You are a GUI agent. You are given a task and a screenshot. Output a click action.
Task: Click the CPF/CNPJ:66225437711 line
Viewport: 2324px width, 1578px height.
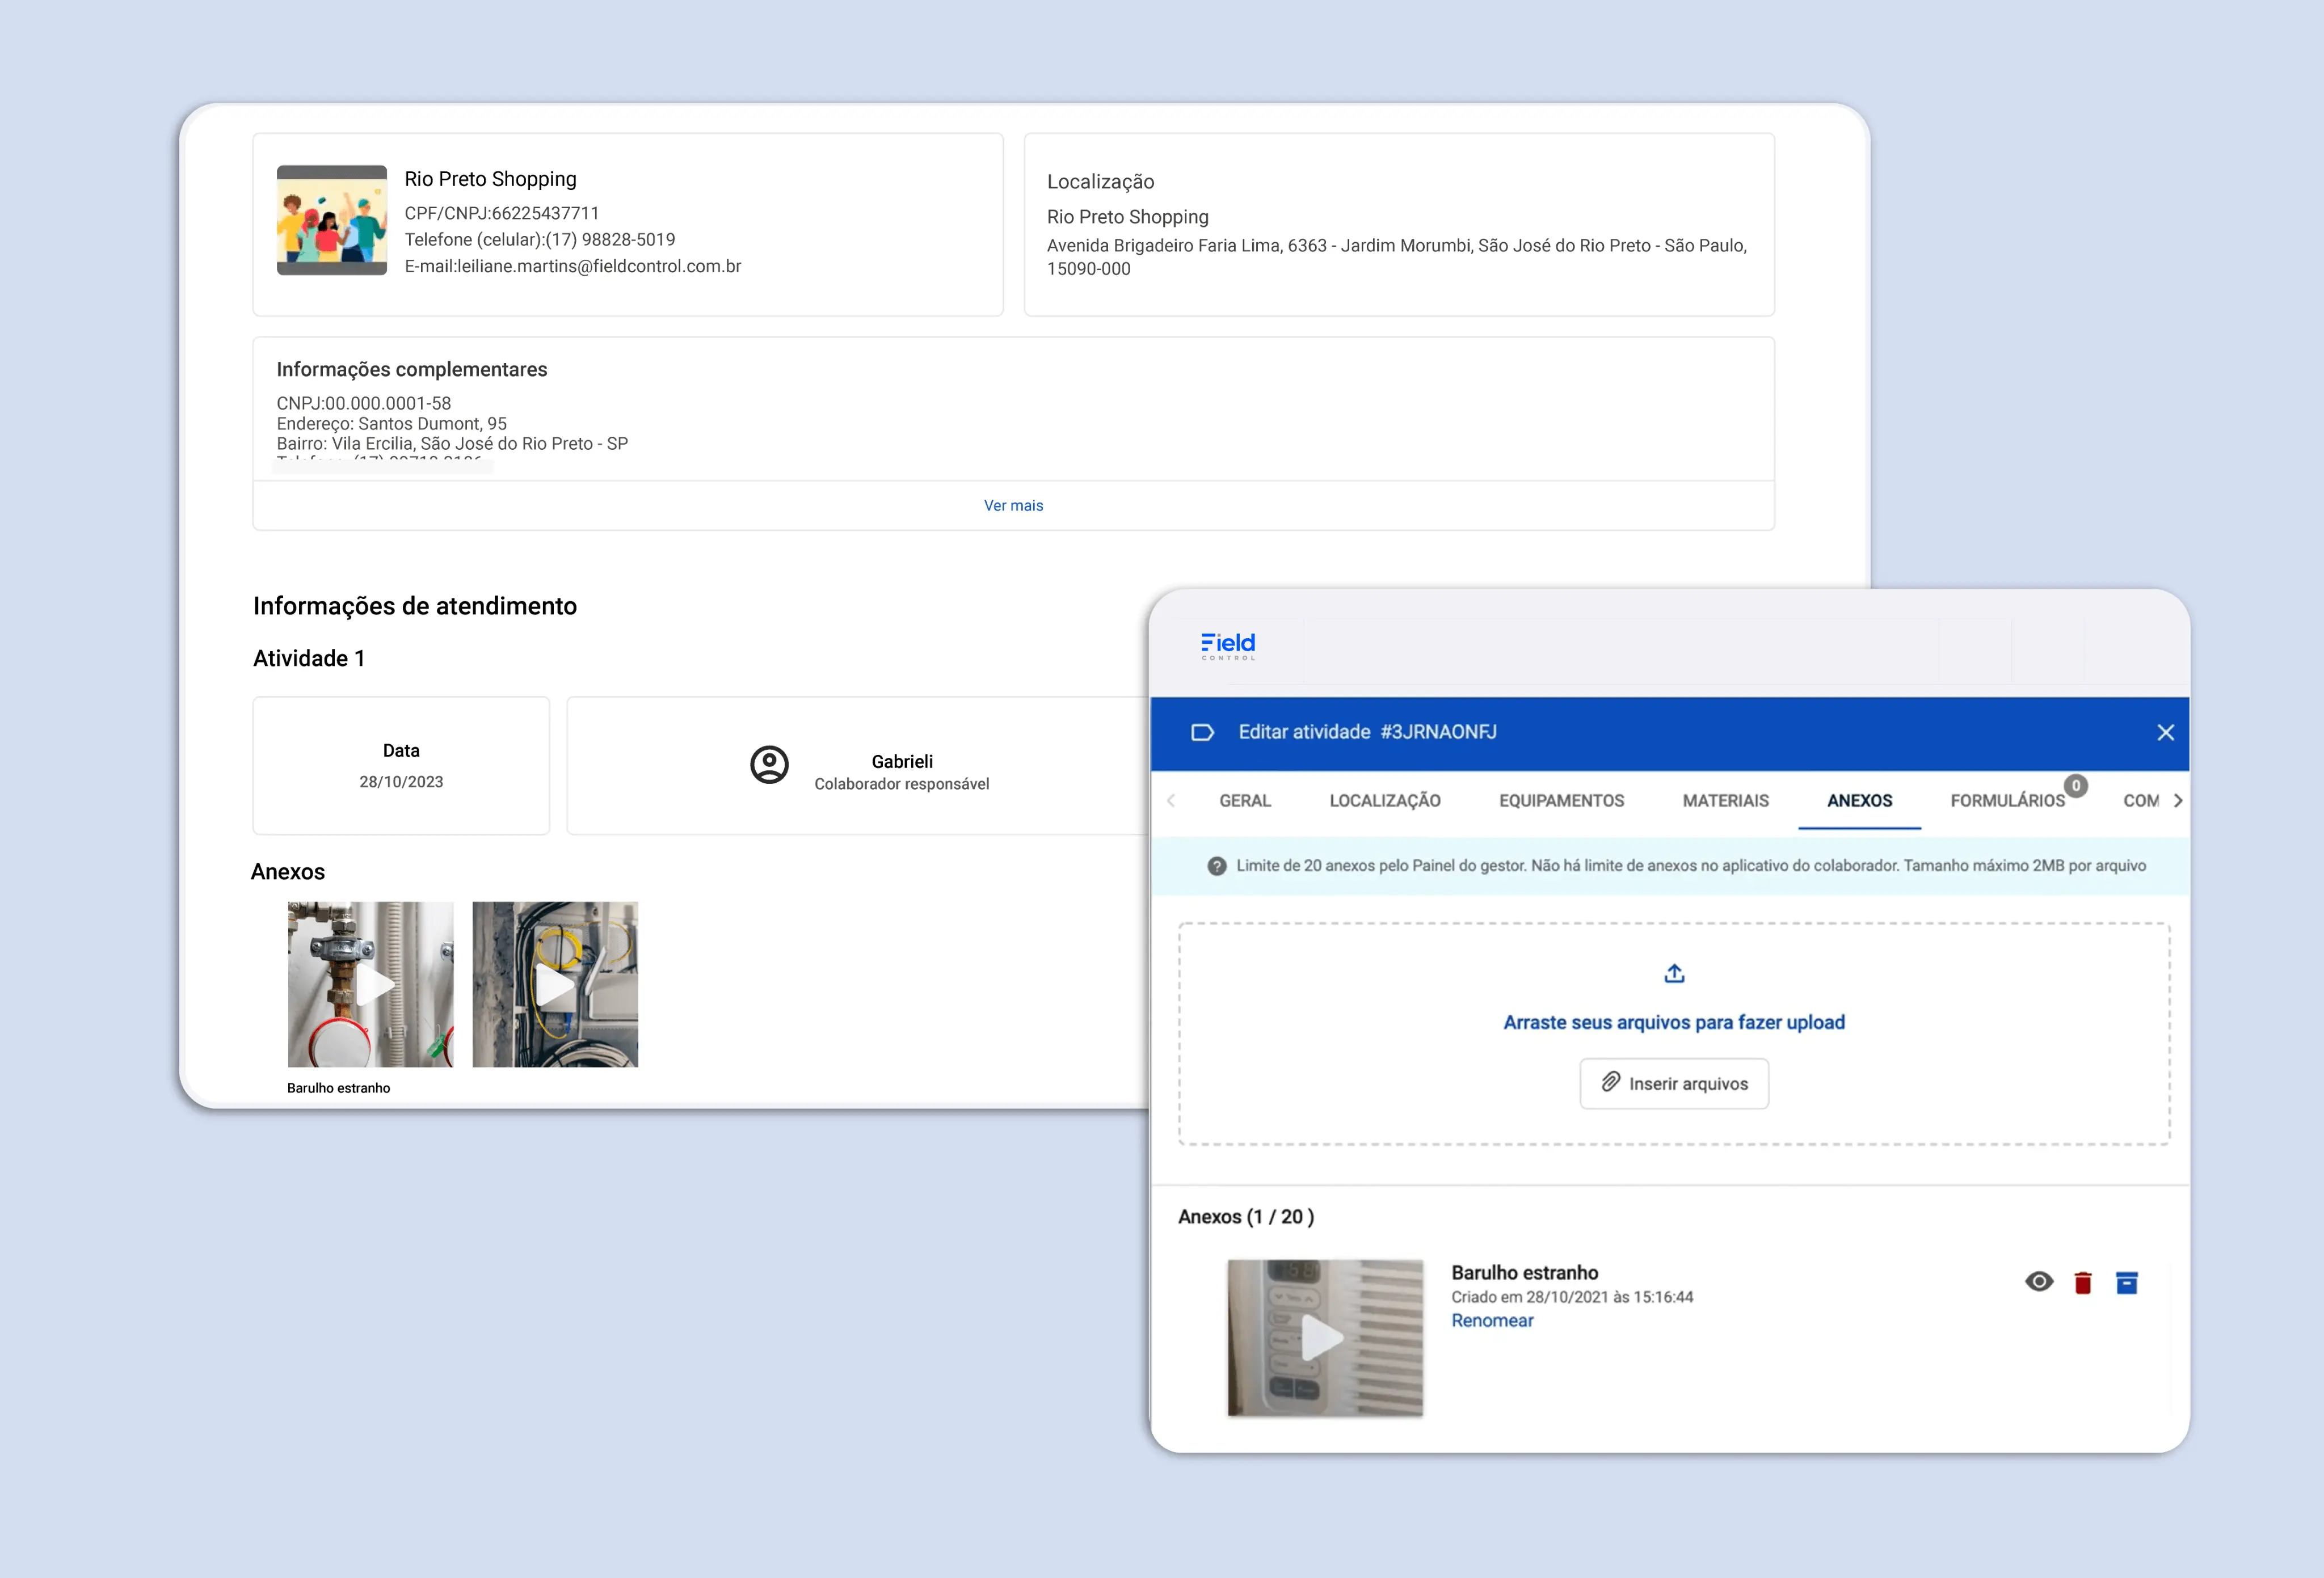coord(501,213)
